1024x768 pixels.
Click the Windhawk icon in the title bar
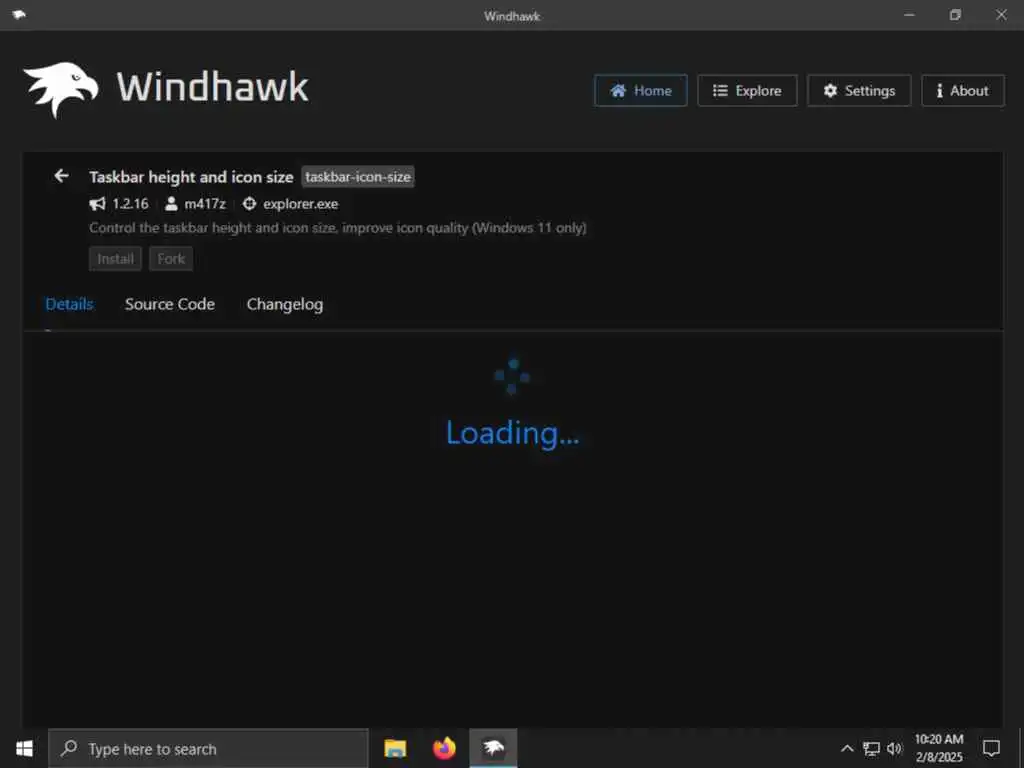(19, 14)
